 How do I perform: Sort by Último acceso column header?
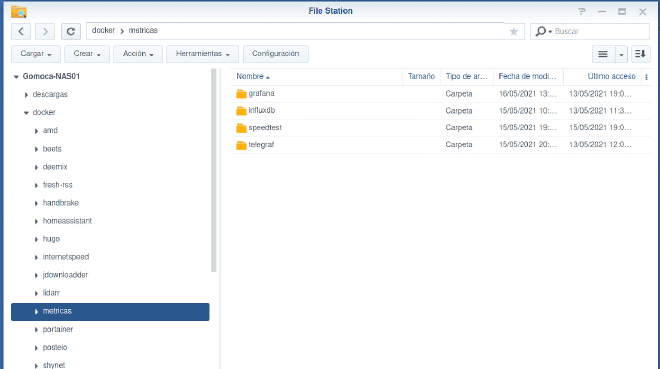603,77
